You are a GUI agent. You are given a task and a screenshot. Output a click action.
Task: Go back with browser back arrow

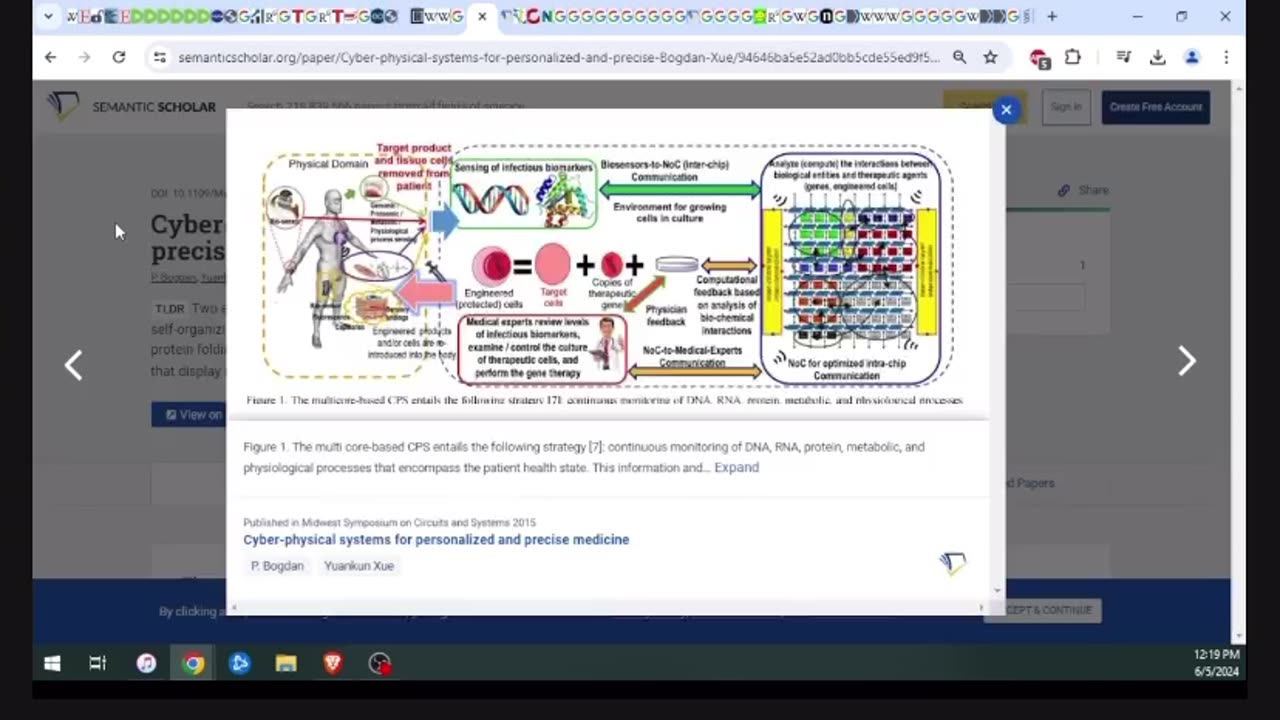50,58
